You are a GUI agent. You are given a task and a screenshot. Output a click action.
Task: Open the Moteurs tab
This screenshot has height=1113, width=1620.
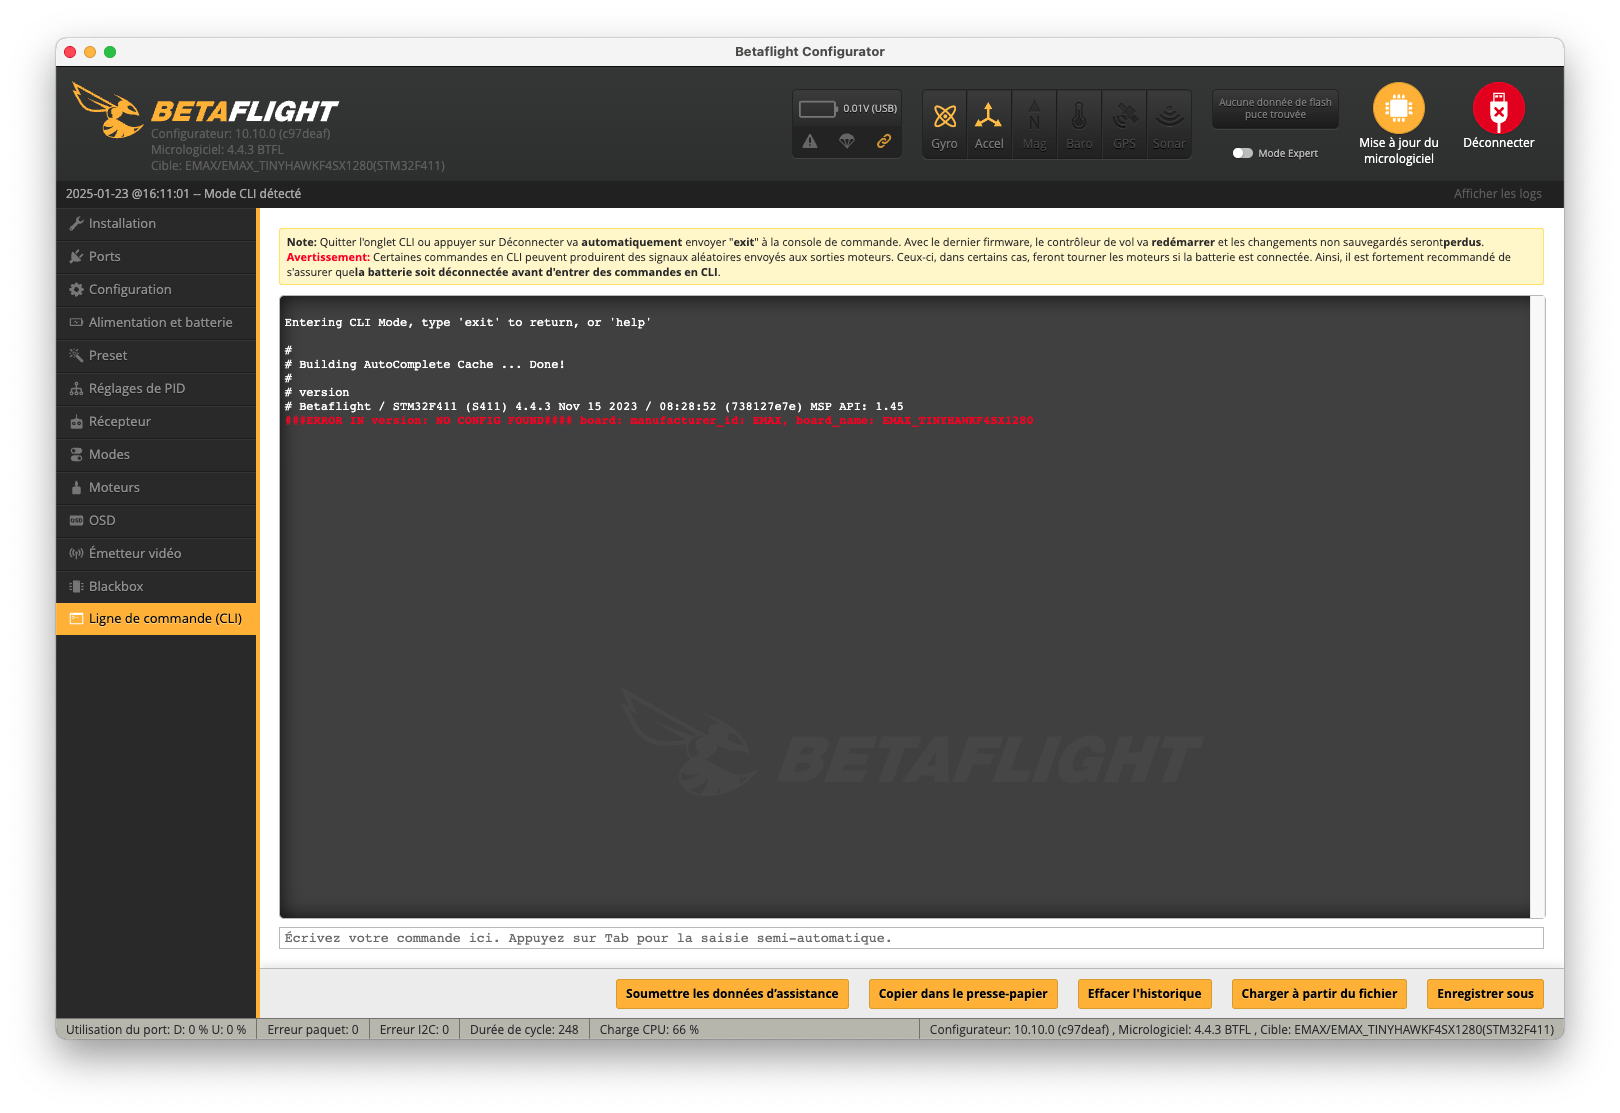click(x=156, y=488)
